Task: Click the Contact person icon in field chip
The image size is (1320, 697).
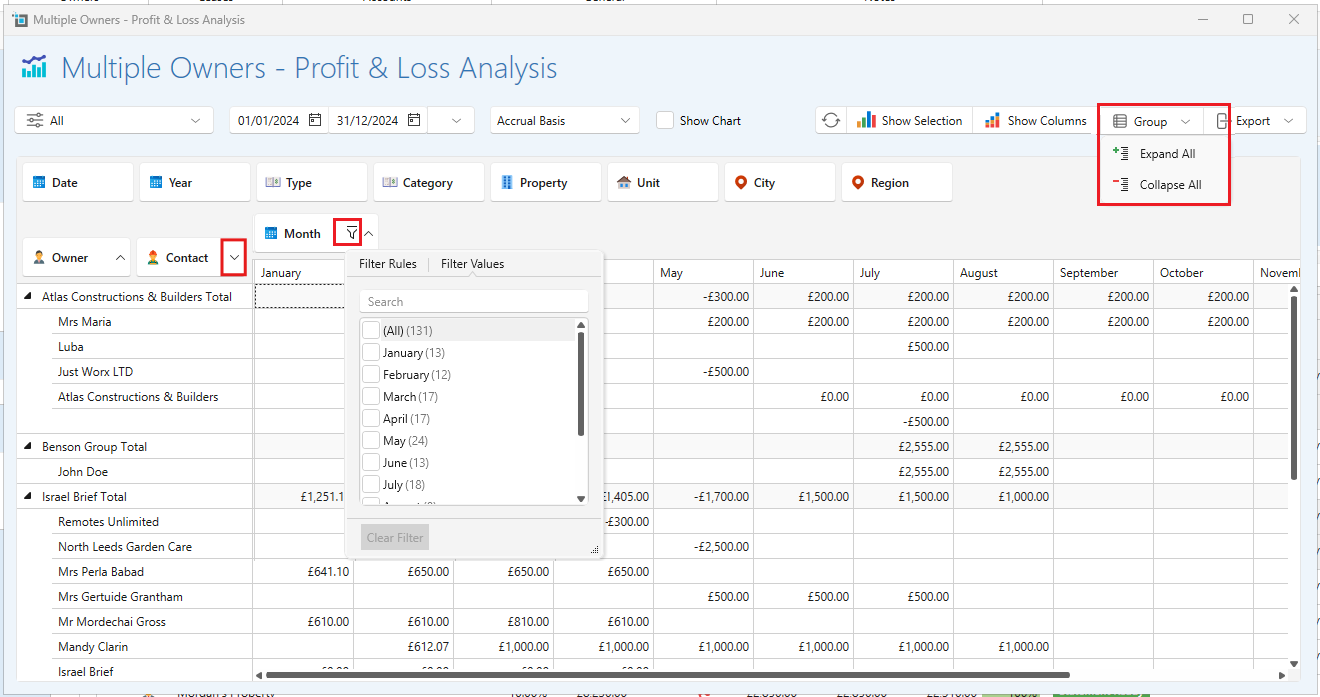Action: tap(153, 258)
